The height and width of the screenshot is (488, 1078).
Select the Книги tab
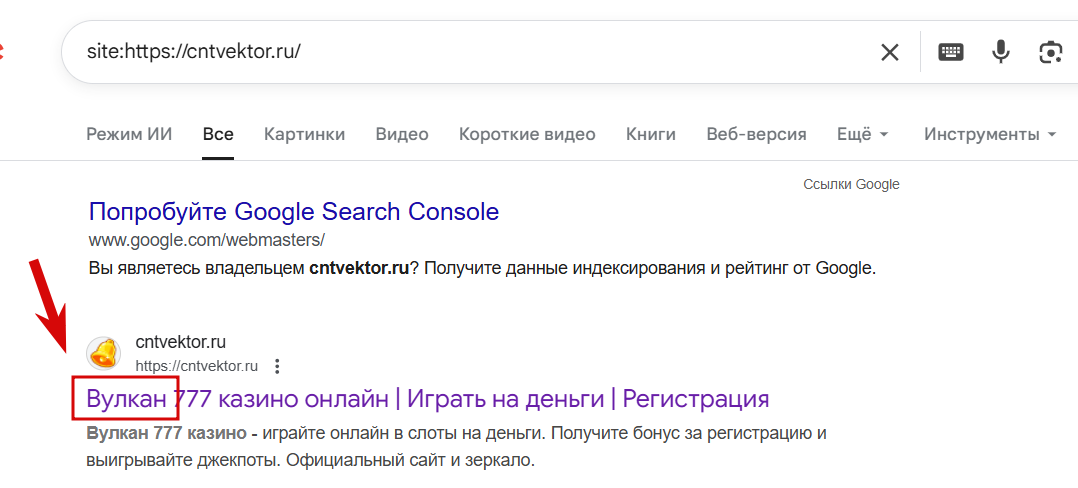[651, 134]
